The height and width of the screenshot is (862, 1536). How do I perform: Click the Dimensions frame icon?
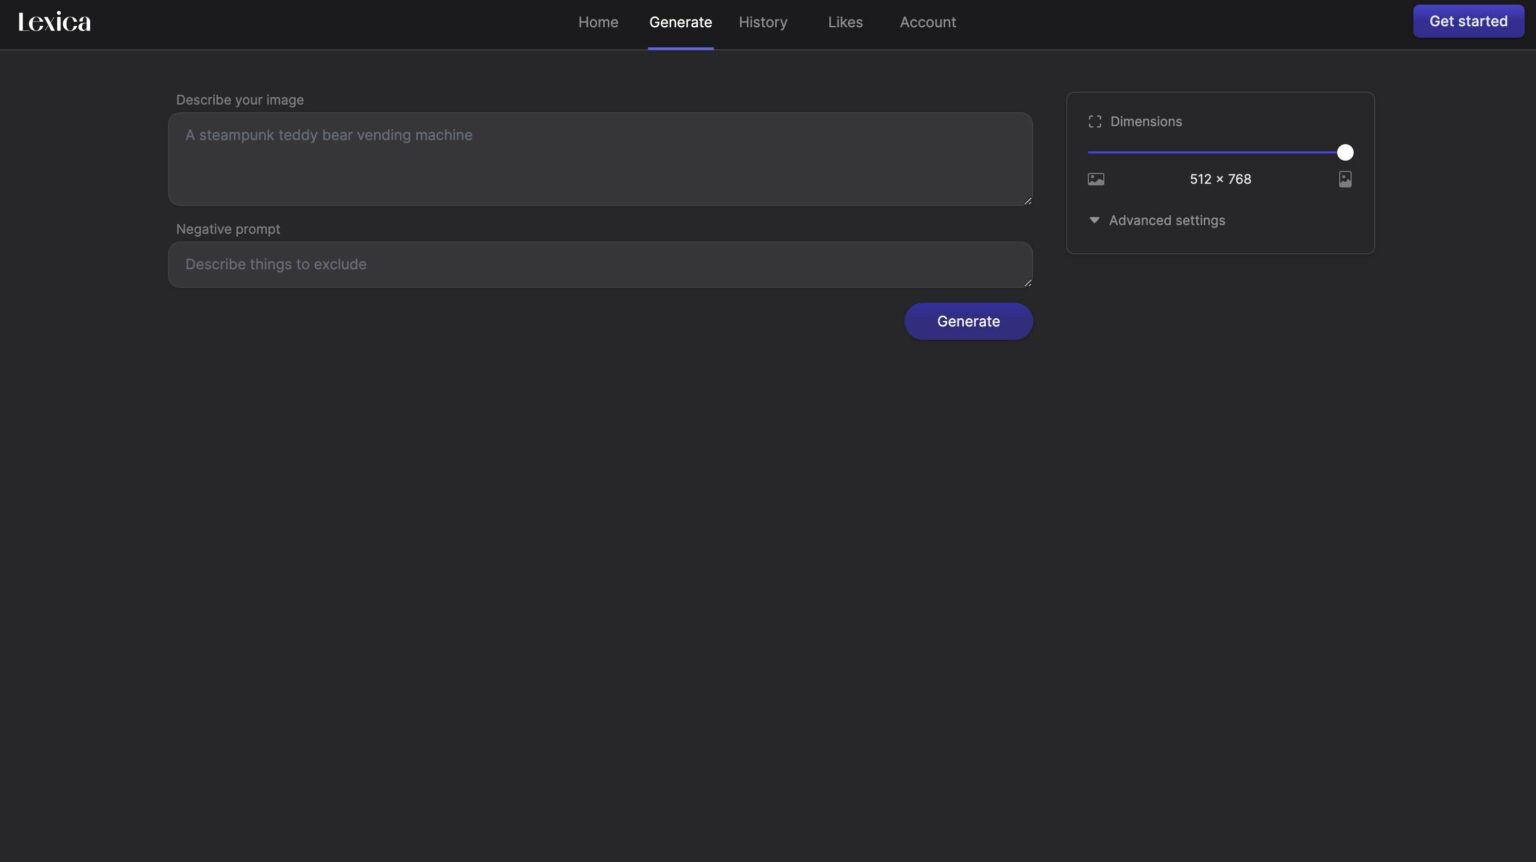(1095, 122)
